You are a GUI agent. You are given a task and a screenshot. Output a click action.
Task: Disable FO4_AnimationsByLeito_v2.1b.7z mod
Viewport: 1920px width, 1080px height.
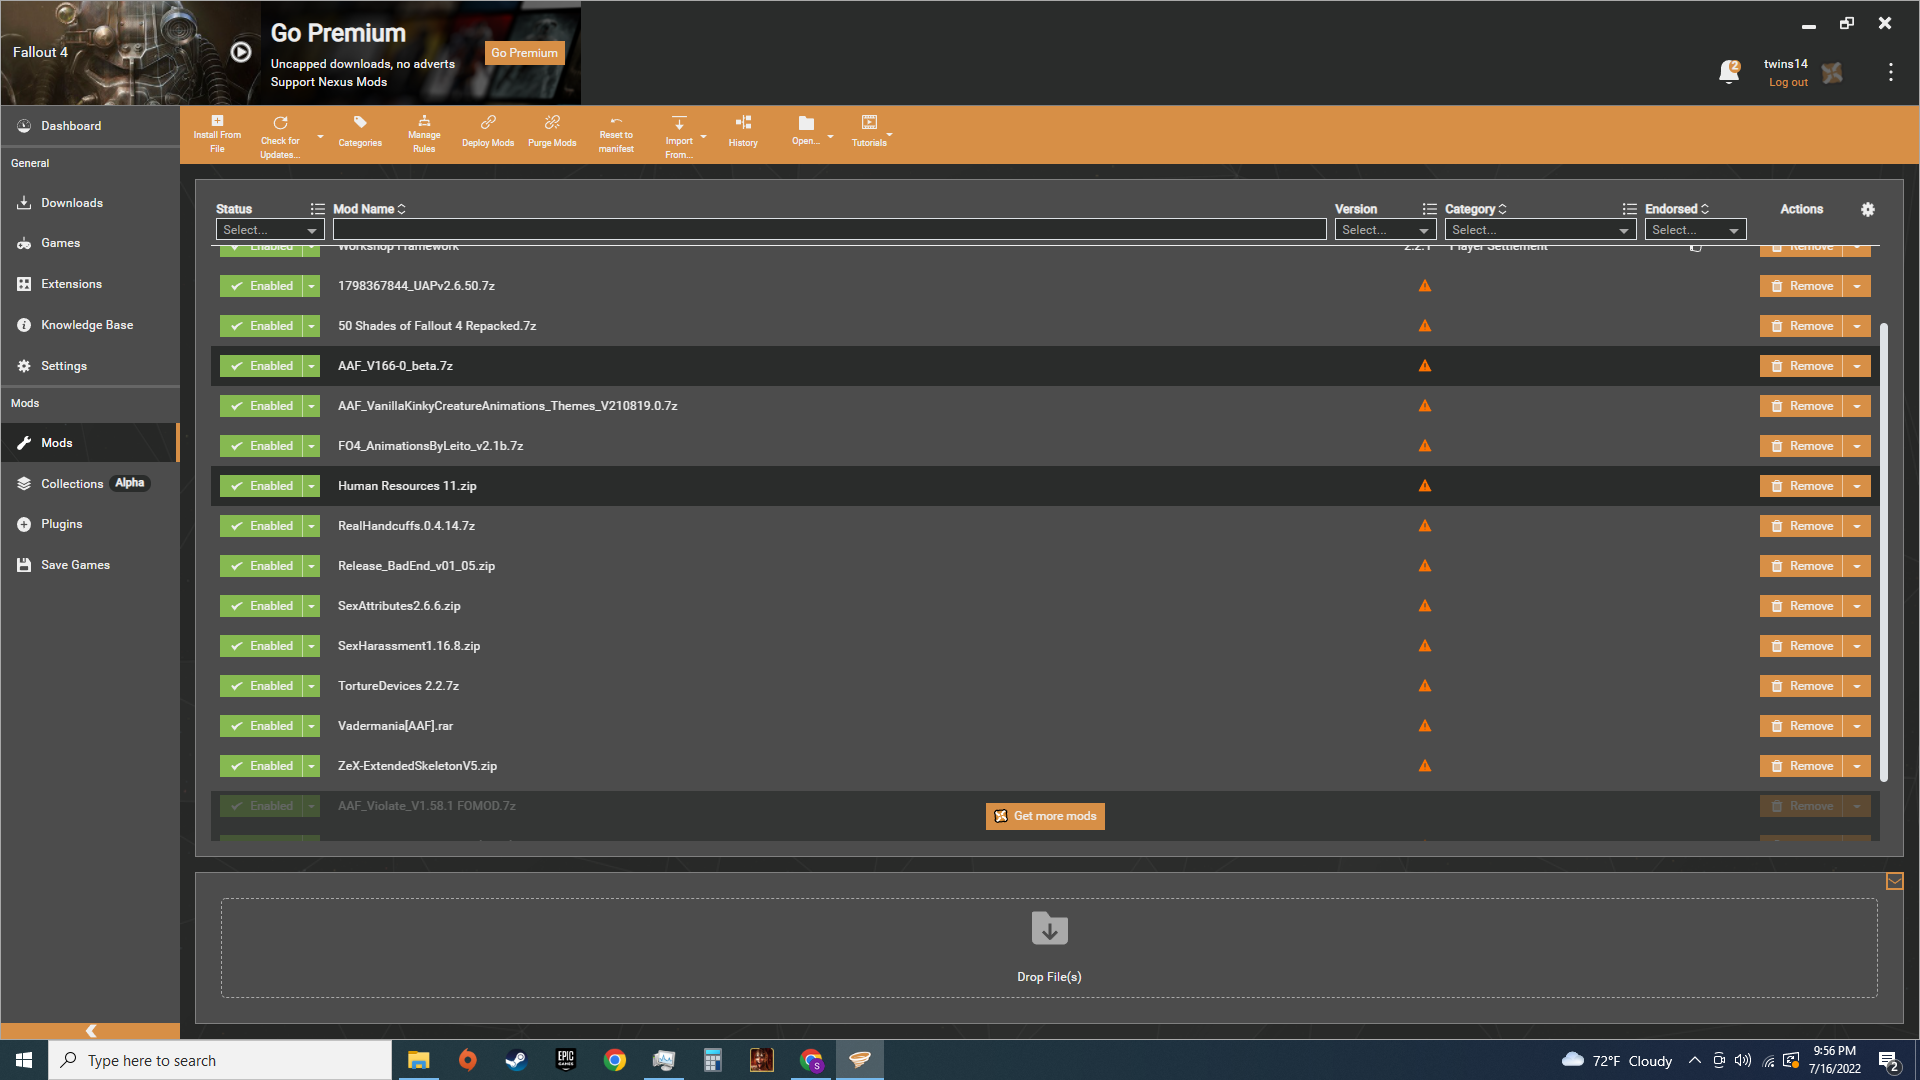(261, 446)
